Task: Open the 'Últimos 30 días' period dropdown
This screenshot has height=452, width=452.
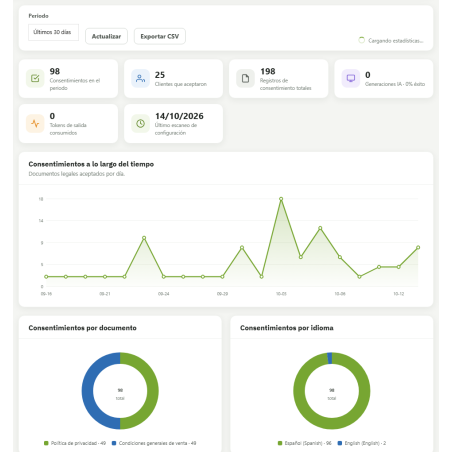Action: tap(53, 32)
